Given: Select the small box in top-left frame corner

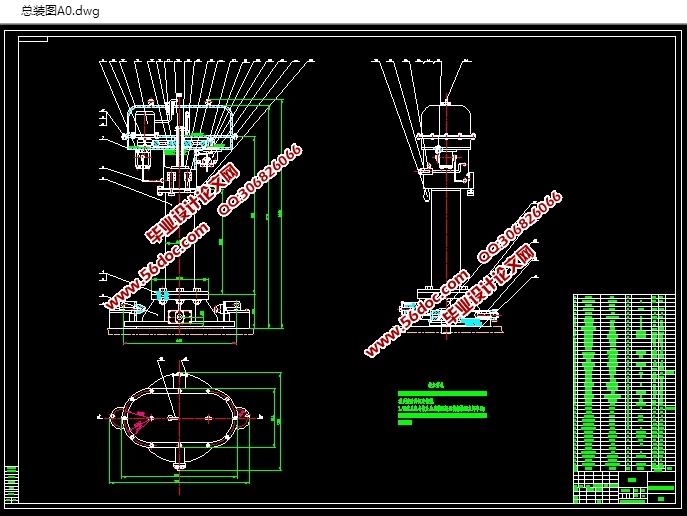Looking at the screenshot, I should (x=33, y=40).
